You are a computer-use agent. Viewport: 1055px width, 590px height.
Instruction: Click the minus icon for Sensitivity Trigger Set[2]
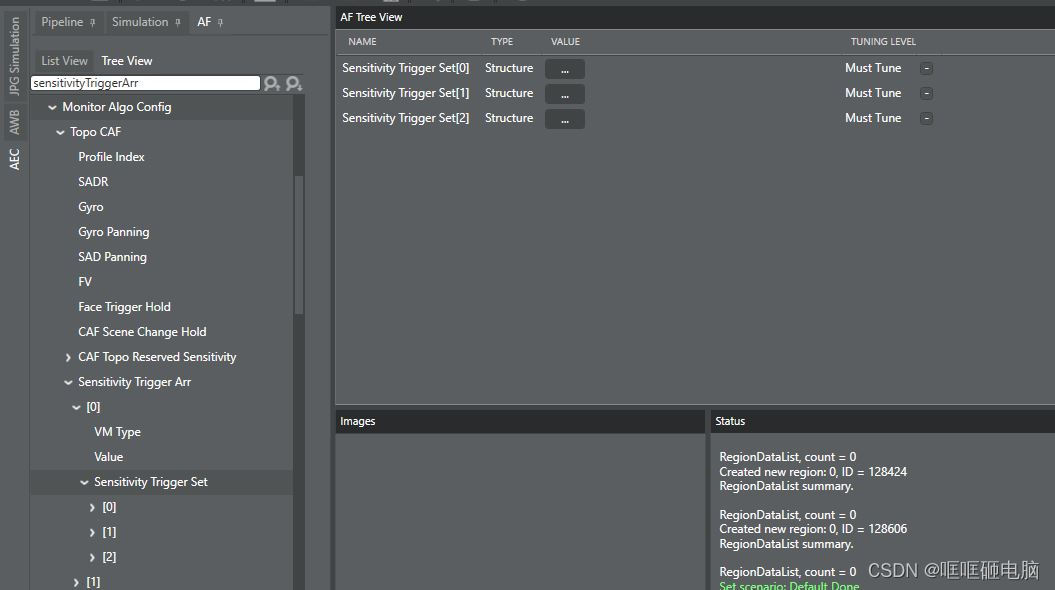pyautogui.click(x=926, y=118)
